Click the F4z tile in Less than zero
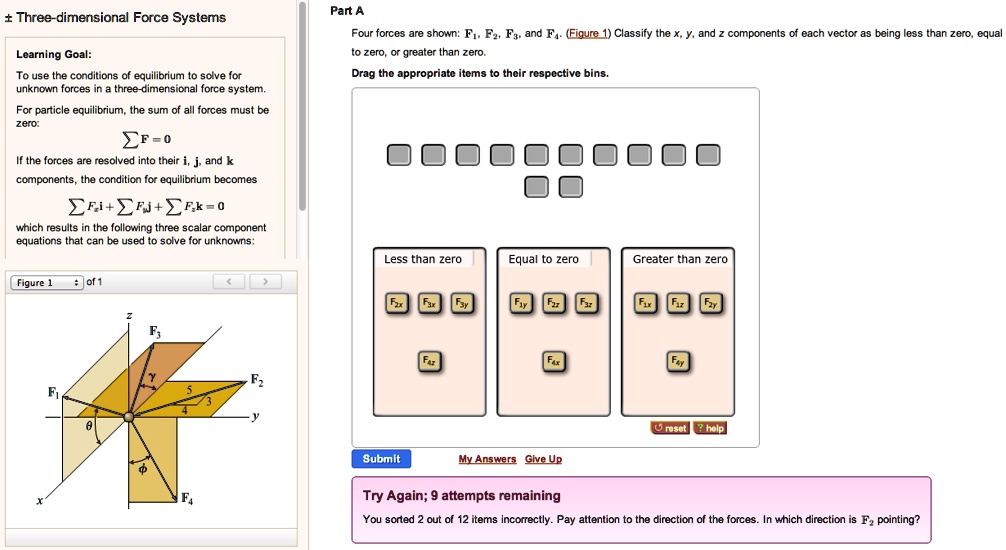The height and width of the screenshot is (550, 1006). 429,360
